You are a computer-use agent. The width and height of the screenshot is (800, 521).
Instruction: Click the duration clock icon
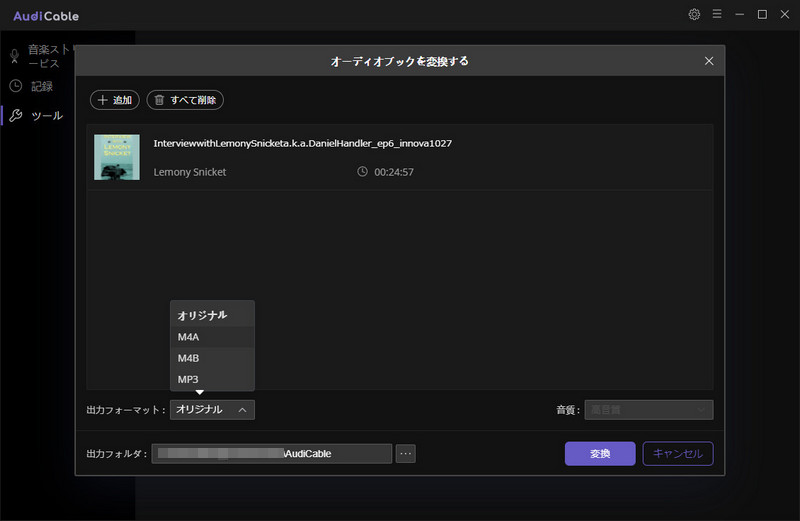click(x=362, y=171)
